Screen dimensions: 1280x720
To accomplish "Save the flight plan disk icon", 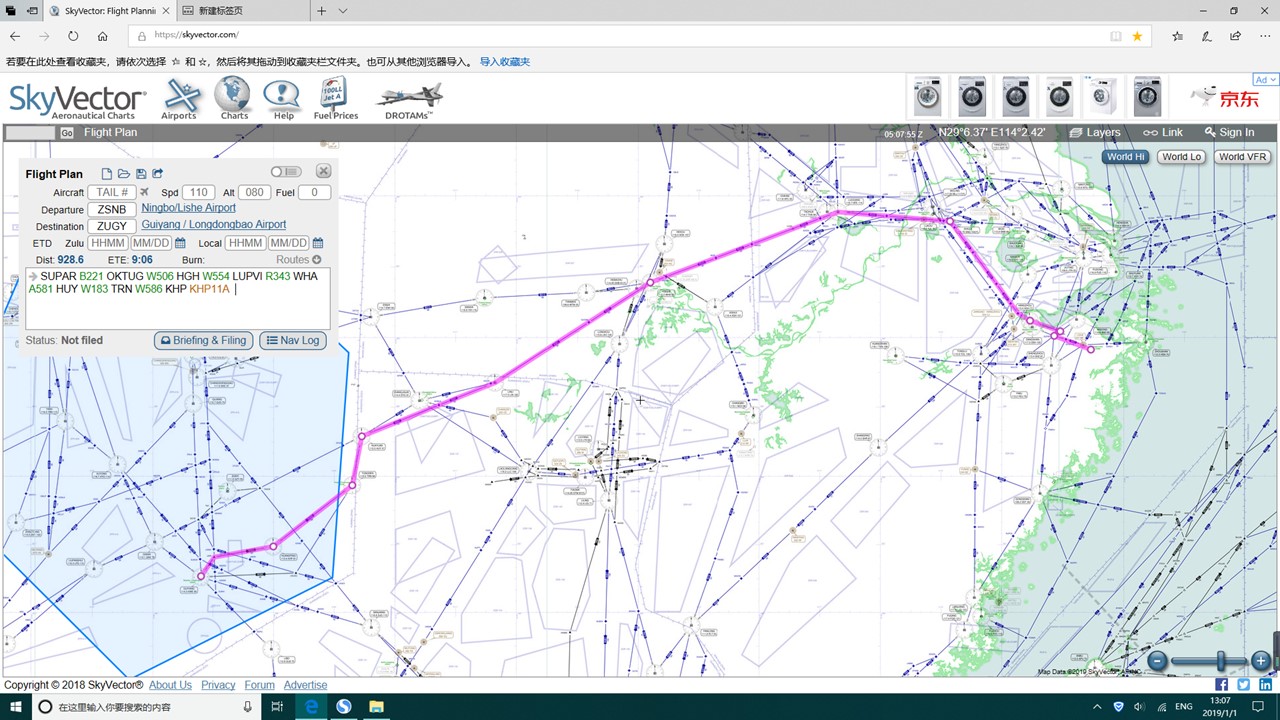I will 141,174.
